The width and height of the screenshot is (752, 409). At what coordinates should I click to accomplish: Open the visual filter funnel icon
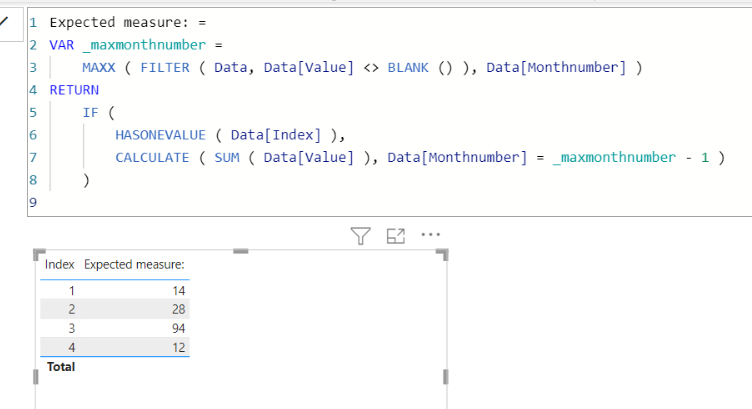pos(360,235)
